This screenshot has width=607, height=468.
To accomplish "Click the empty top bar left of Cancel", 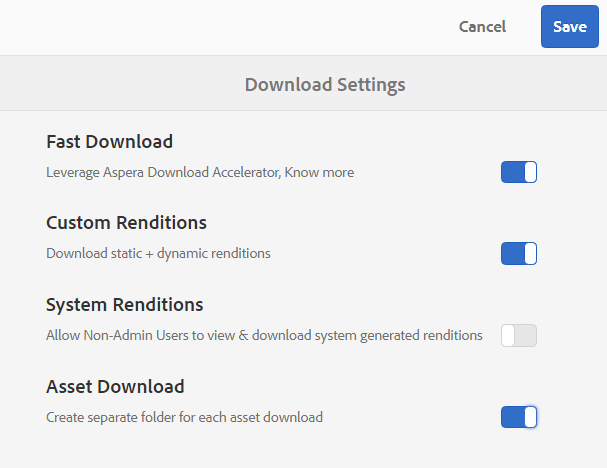I will tap(200, 27).
